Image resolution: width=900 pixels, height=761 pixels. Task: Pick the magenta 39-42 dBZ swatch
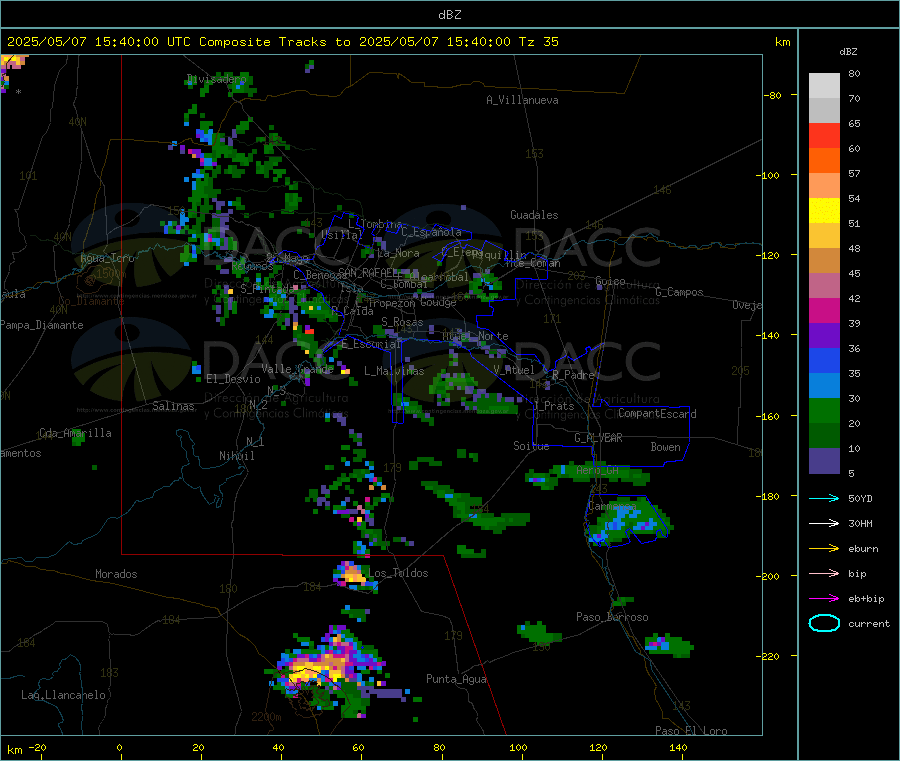pyautogui.click(x=824, y=310)
